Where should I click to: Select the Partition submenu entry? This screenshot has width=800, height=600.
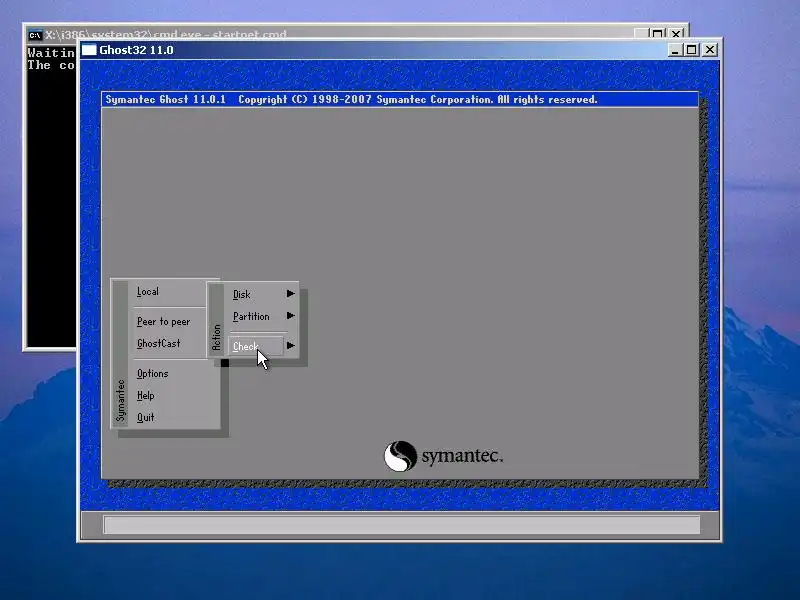point(251,316)
